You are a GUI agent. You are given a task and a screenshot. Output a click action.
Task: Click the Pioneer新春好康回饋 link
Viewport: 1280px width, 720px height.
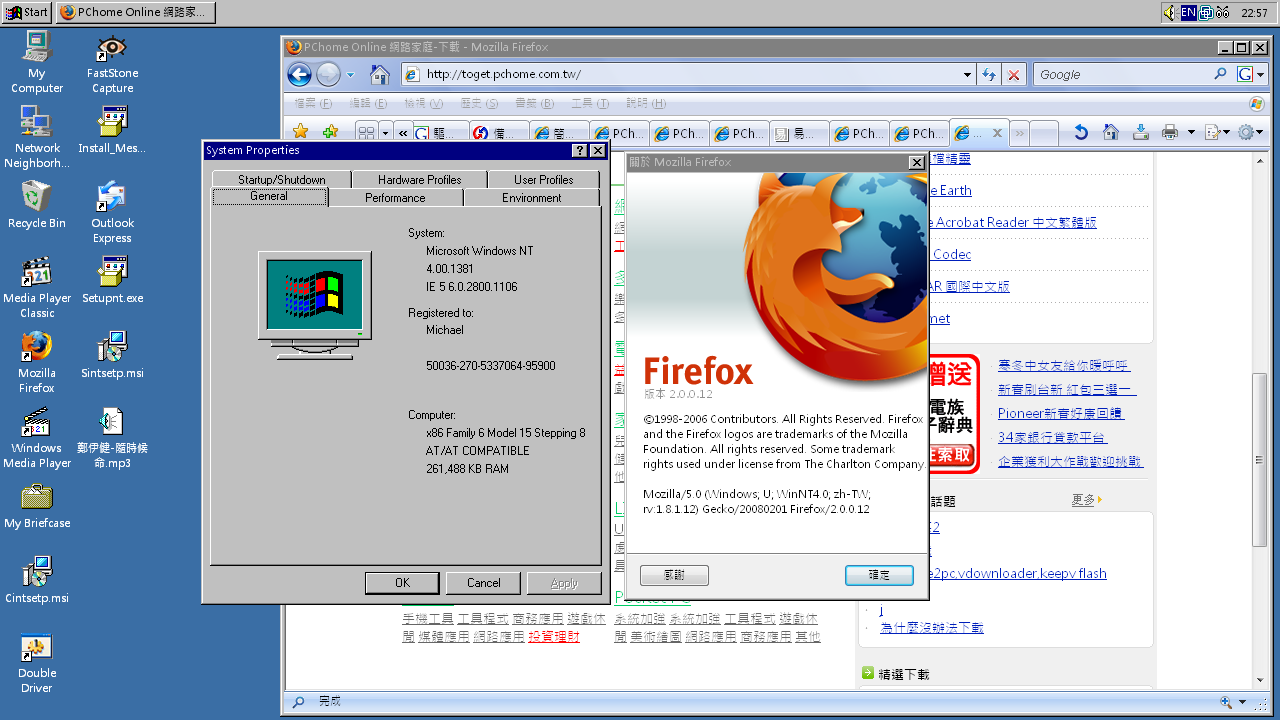coord(1060,413)
